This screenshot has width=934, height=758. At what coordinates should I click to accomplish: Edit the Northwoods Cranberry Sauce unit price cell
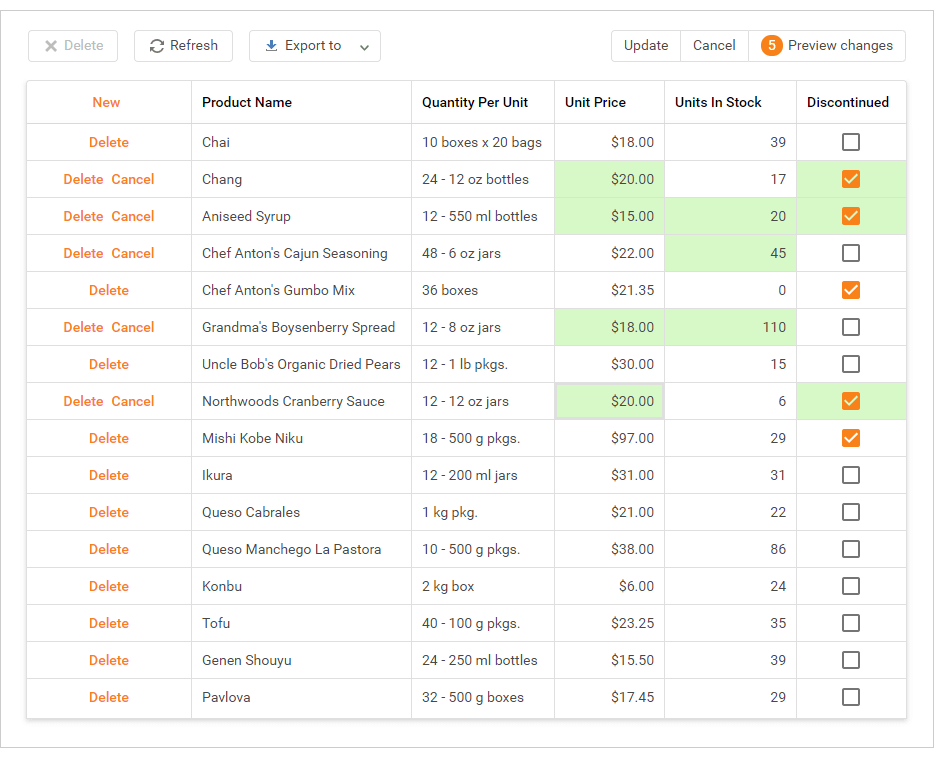tap(609, 401)
